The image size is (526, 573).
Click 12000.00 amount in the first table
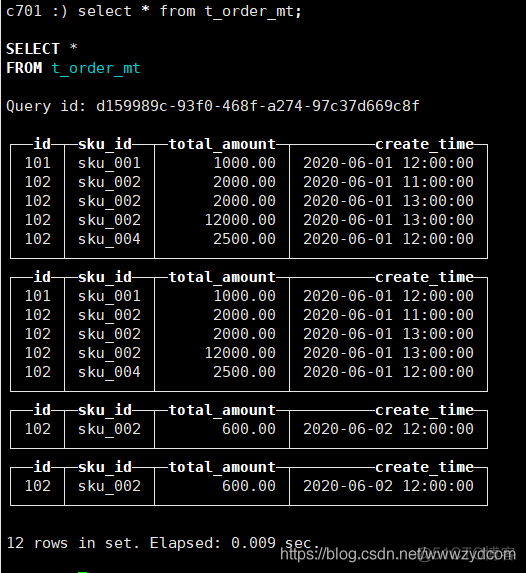(x=240, y=220)
